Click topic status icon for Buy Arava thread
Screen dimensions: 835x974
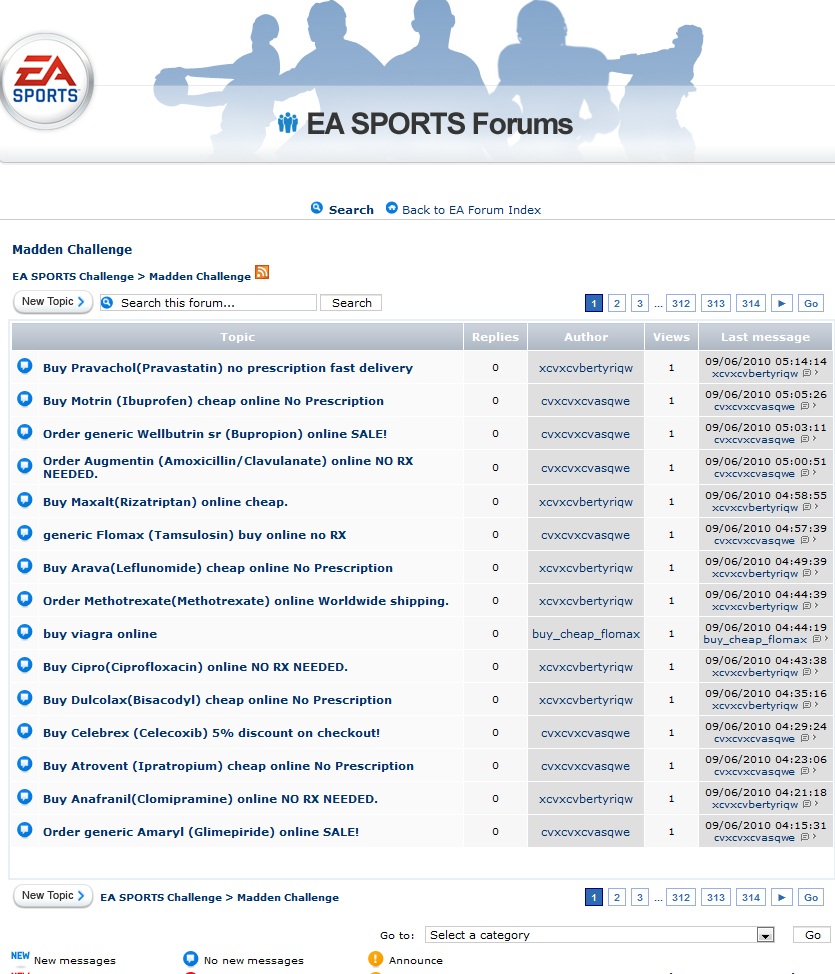[25, 566]
